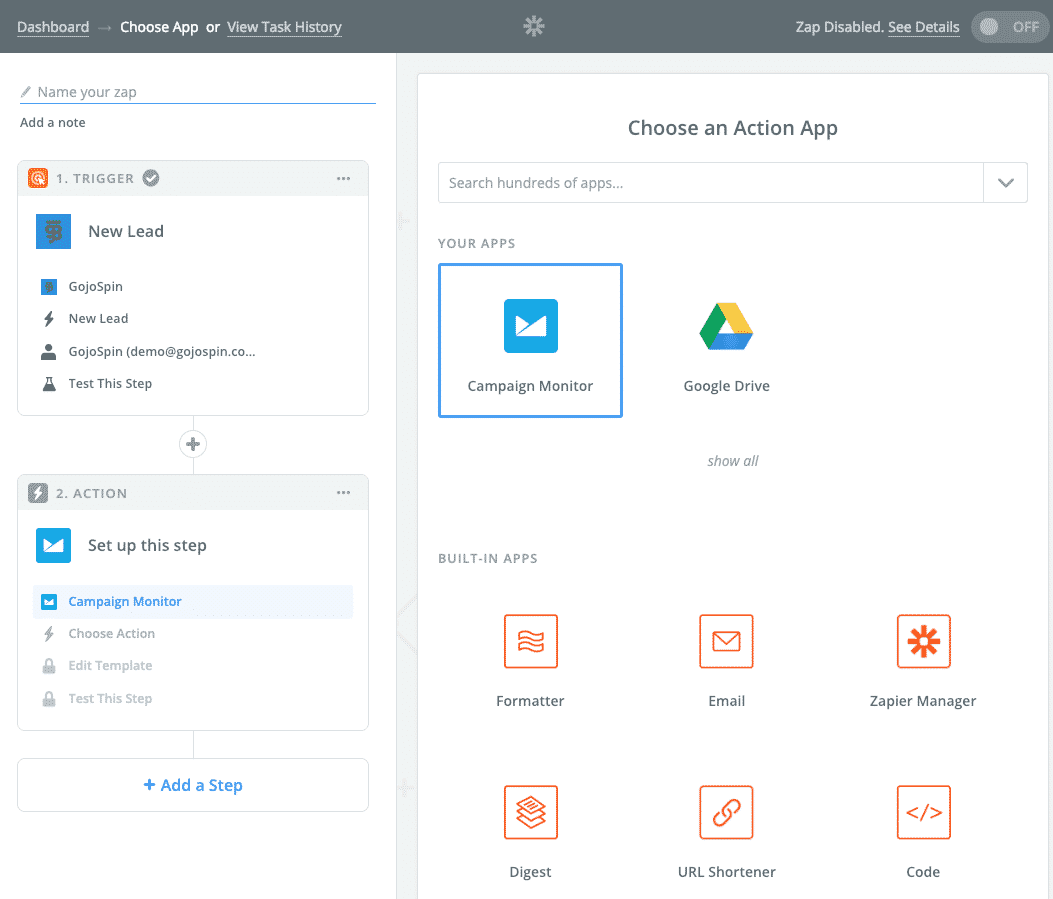
Task: Click the New Lead trigger title
Action: (x=126, y=232)
